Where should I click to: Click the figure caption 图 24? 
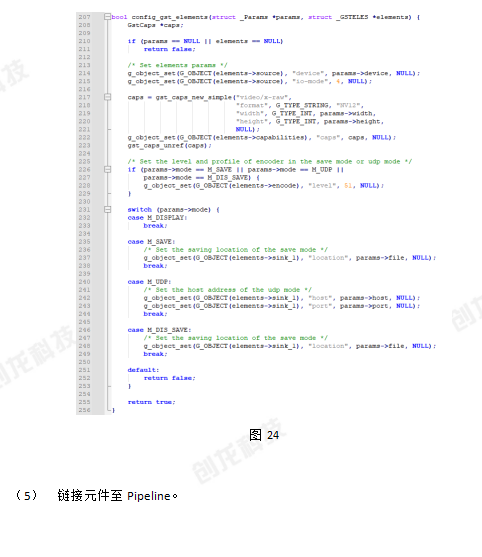point(264,435)
